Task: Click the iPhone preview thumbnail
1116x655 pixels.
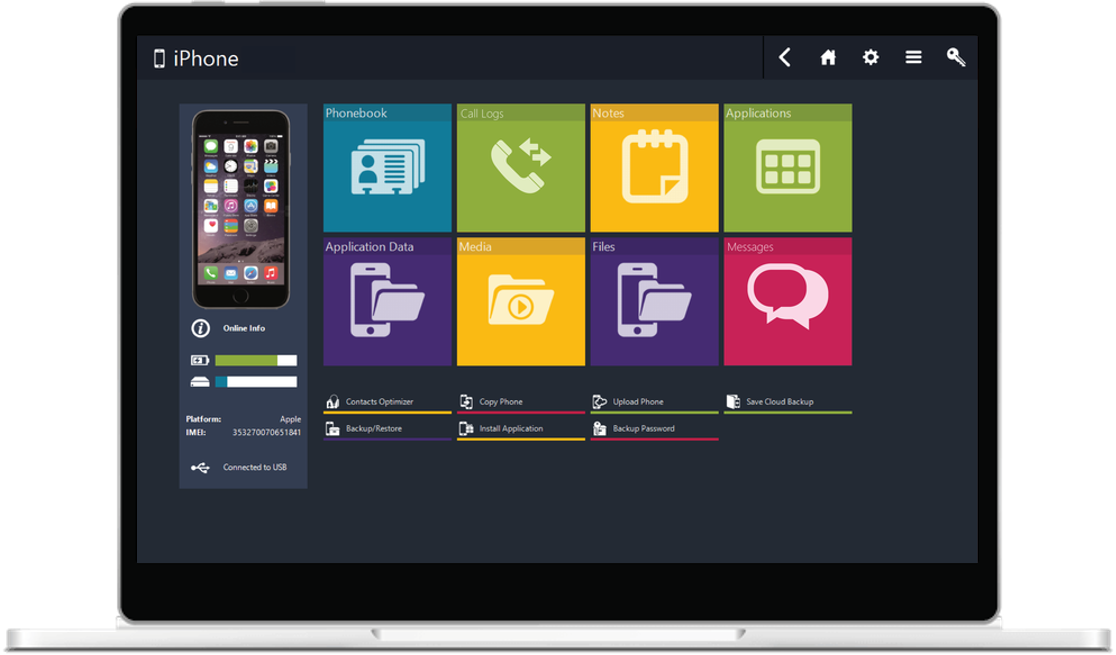Action: (x=242, y=210)
